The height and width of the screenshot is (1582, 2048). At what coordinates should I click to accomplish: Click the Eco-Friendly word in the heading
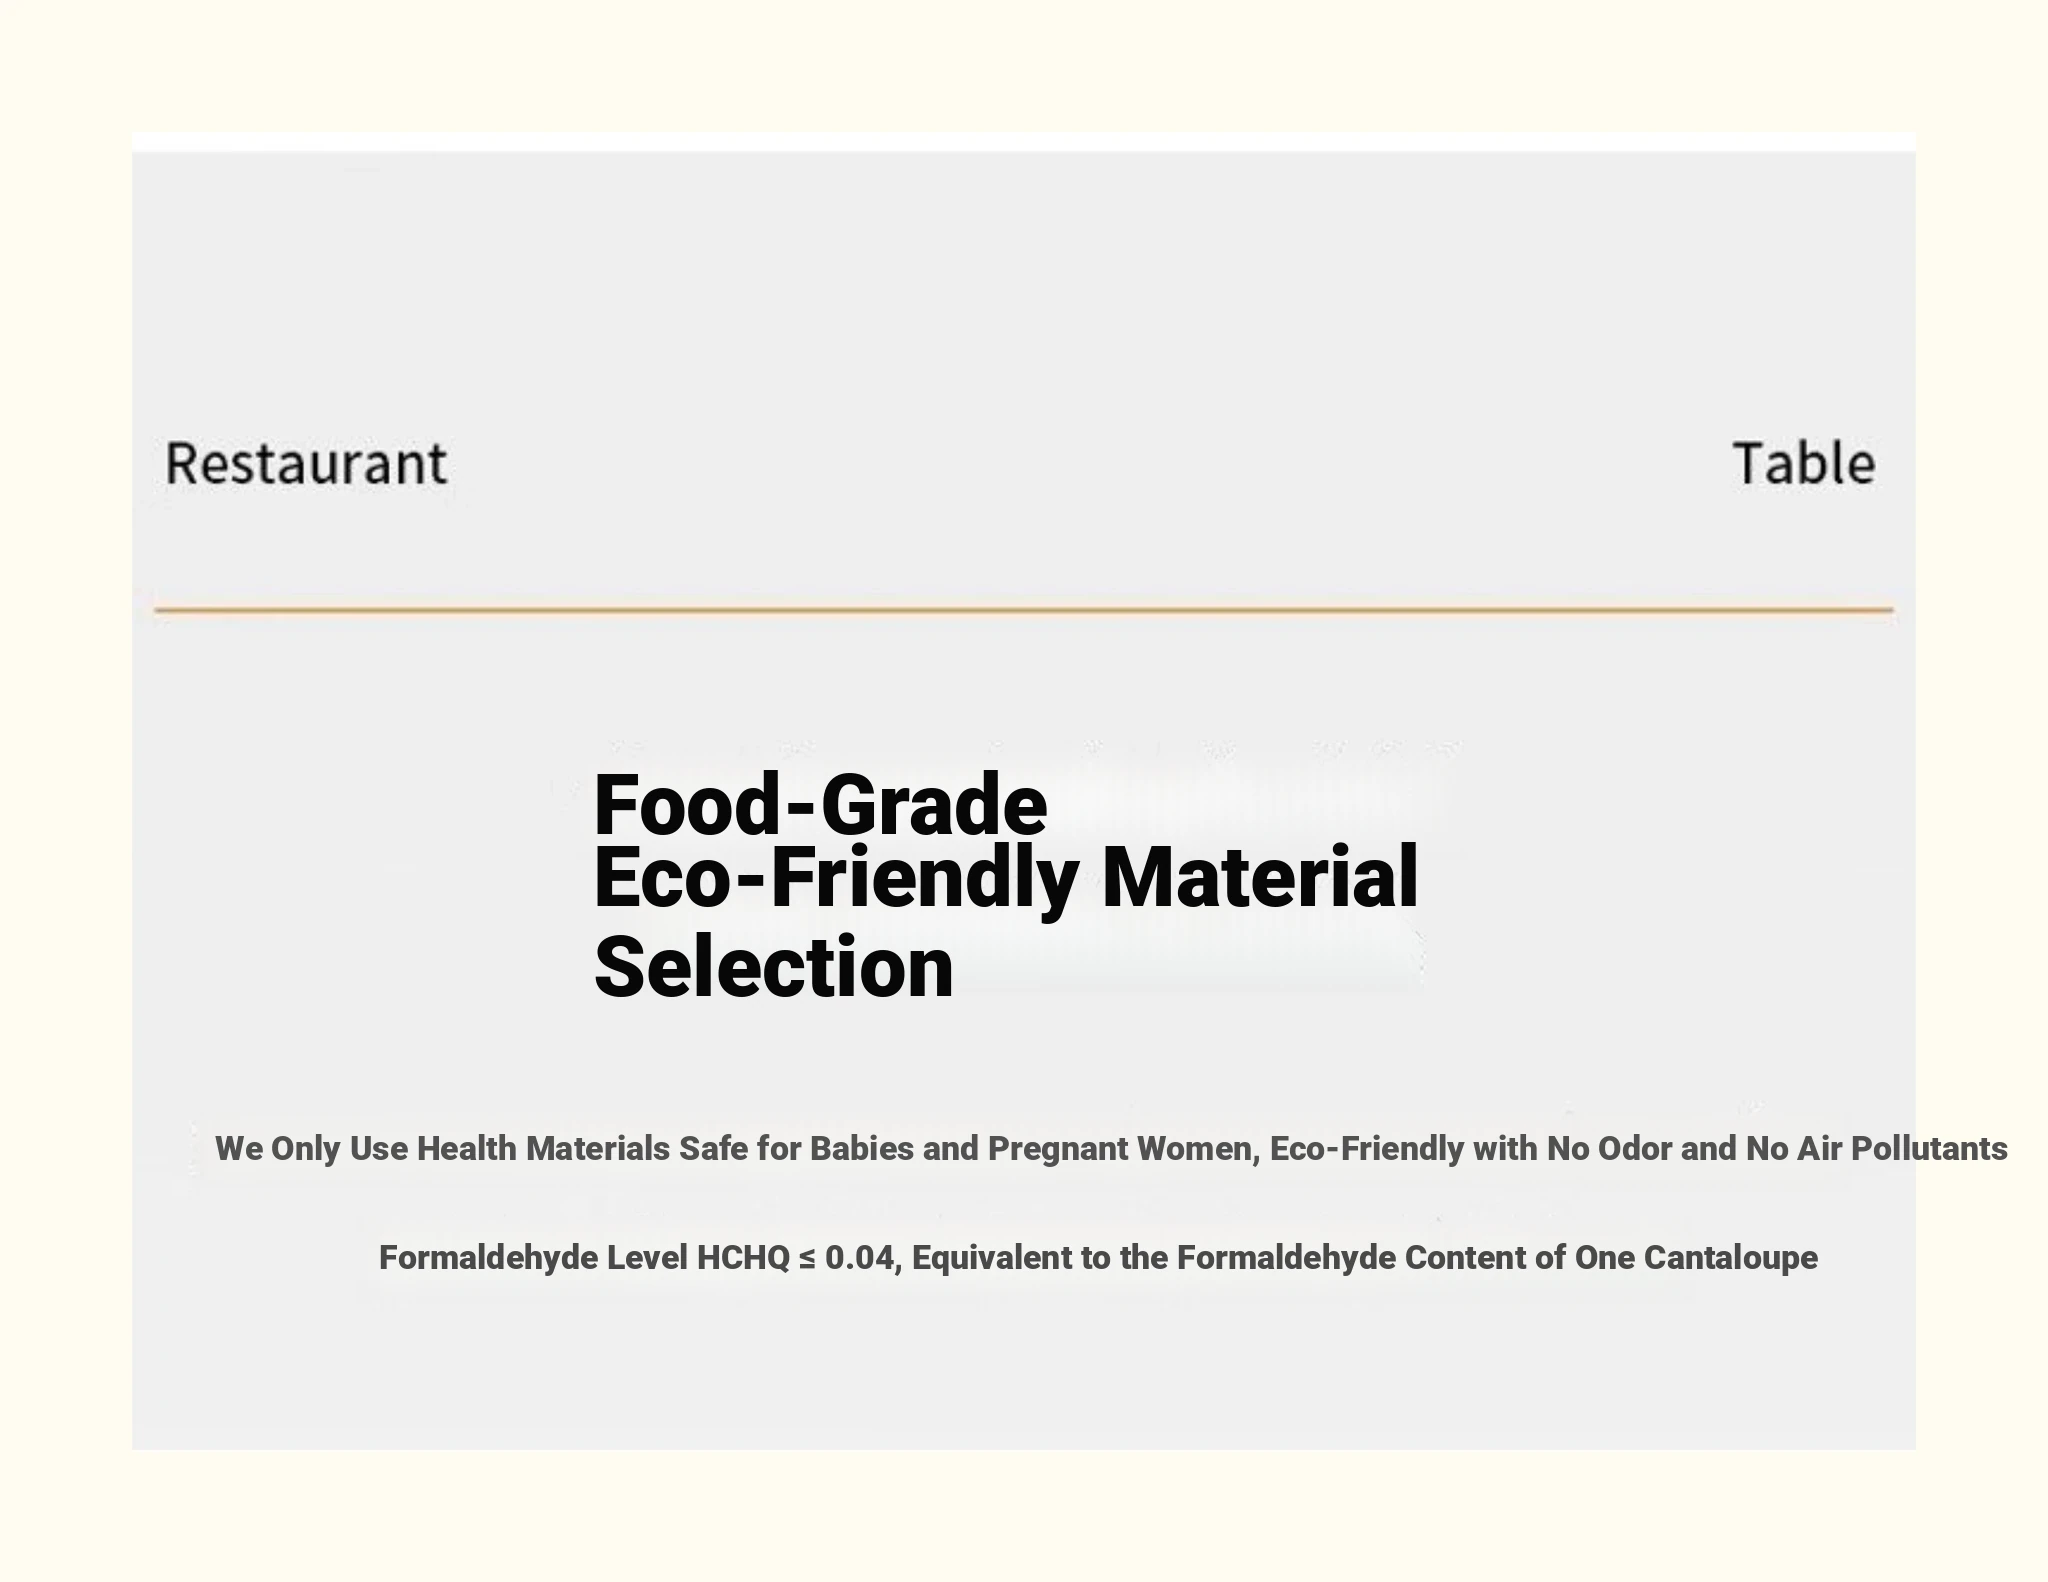836,879
